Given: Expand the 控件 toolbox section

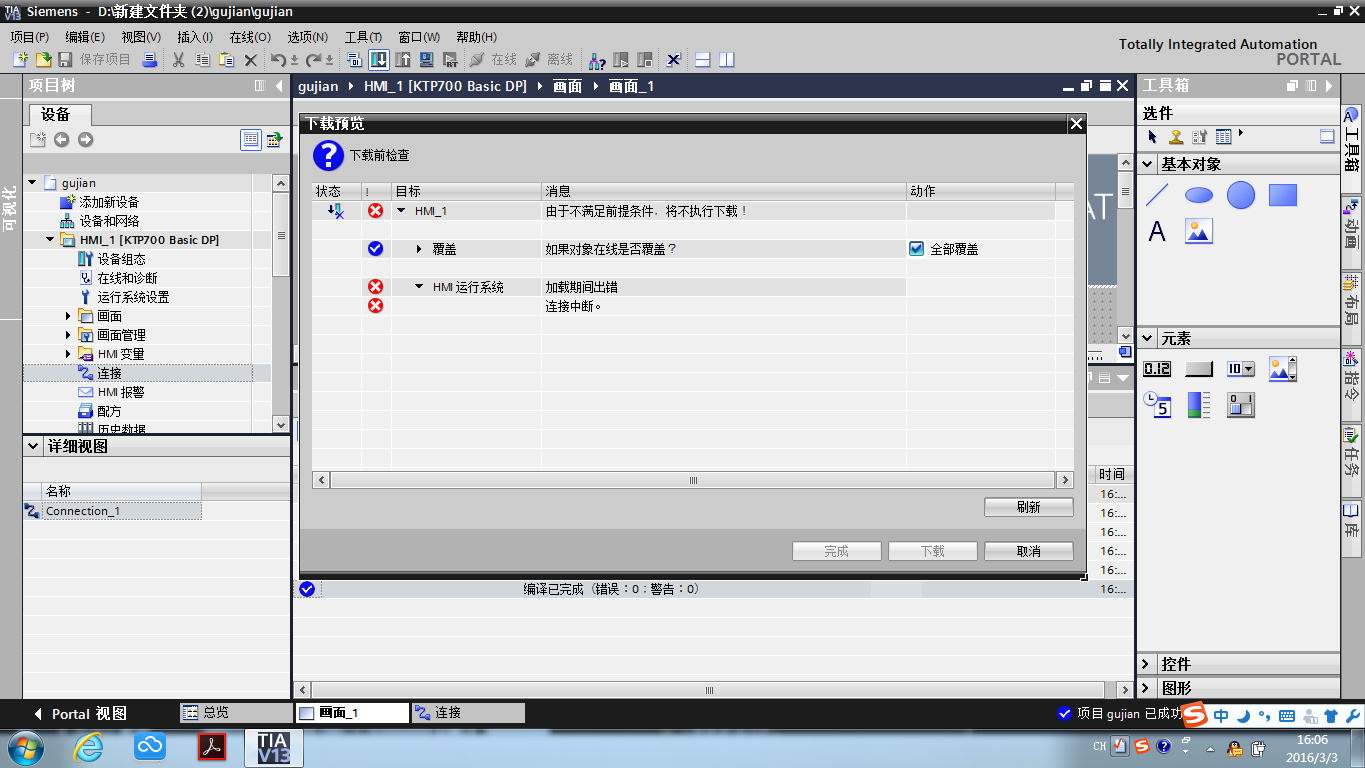Looking at the screenshot, I should 1147,664.
